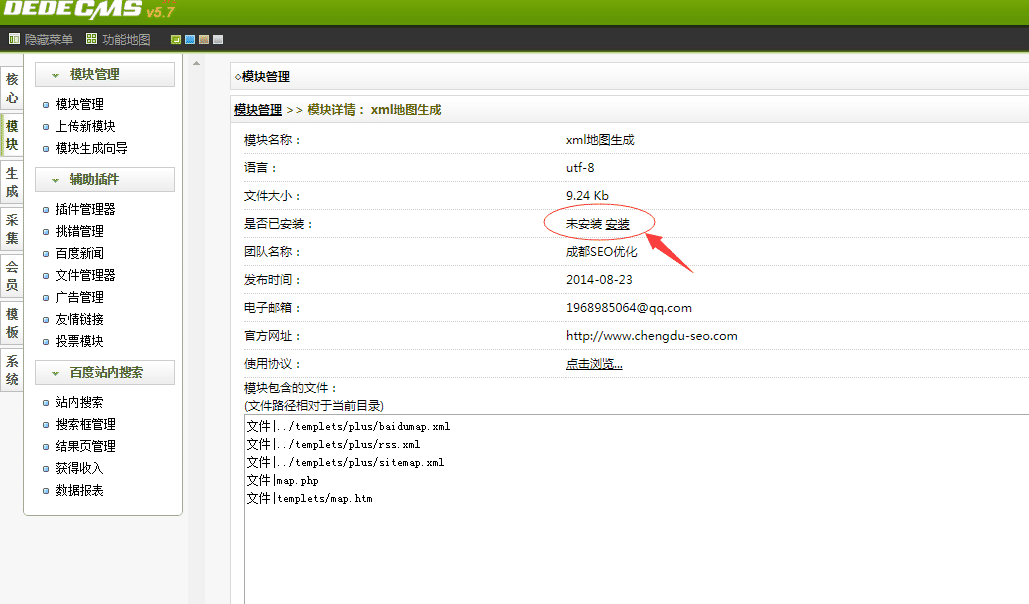
Task: Open 模块生成向导 sidebar item
Action: (x=91, y=148)
